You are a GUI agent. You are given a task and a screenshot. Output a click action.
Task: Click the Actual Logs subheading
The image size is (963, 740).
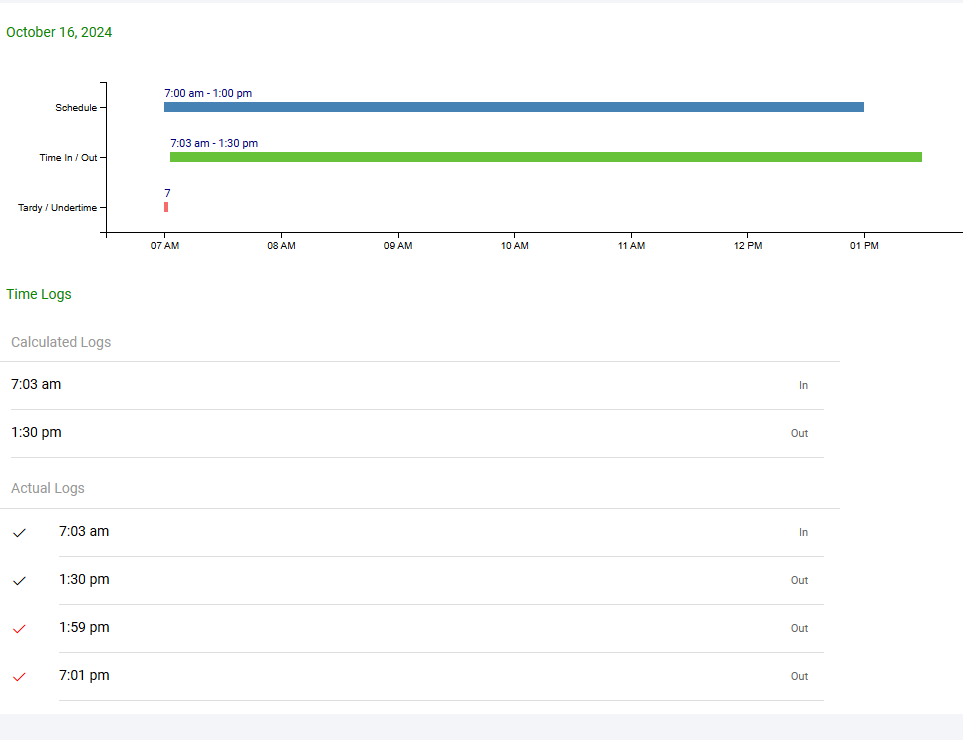click(x=48, y=488)
